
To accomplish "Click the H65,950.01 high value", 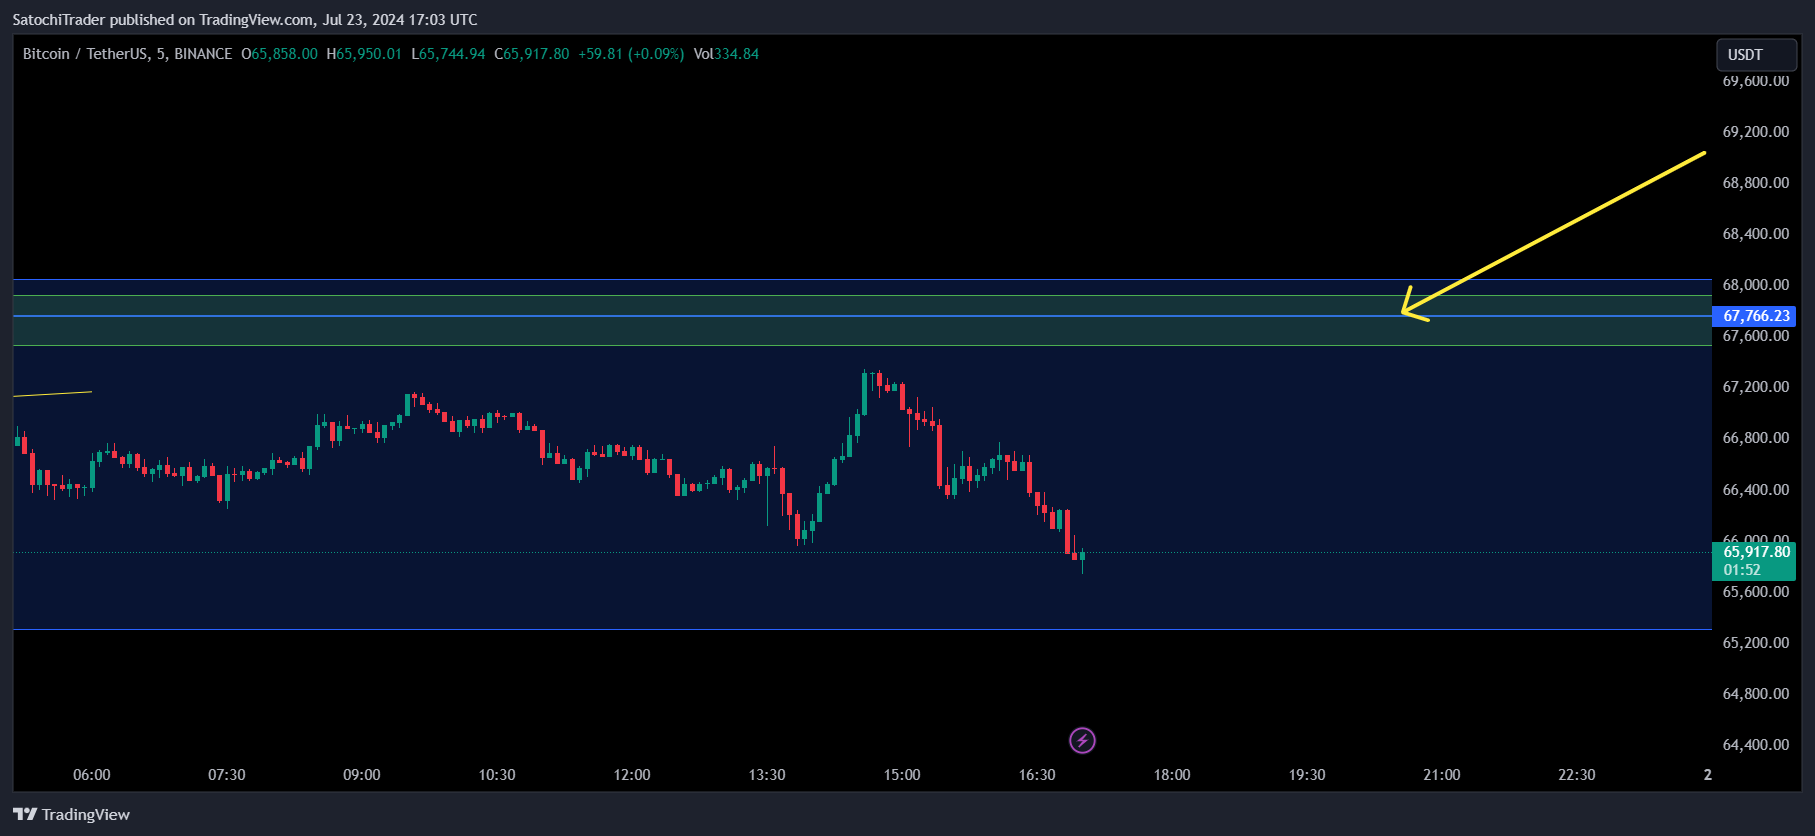I will tap(364, 54).
